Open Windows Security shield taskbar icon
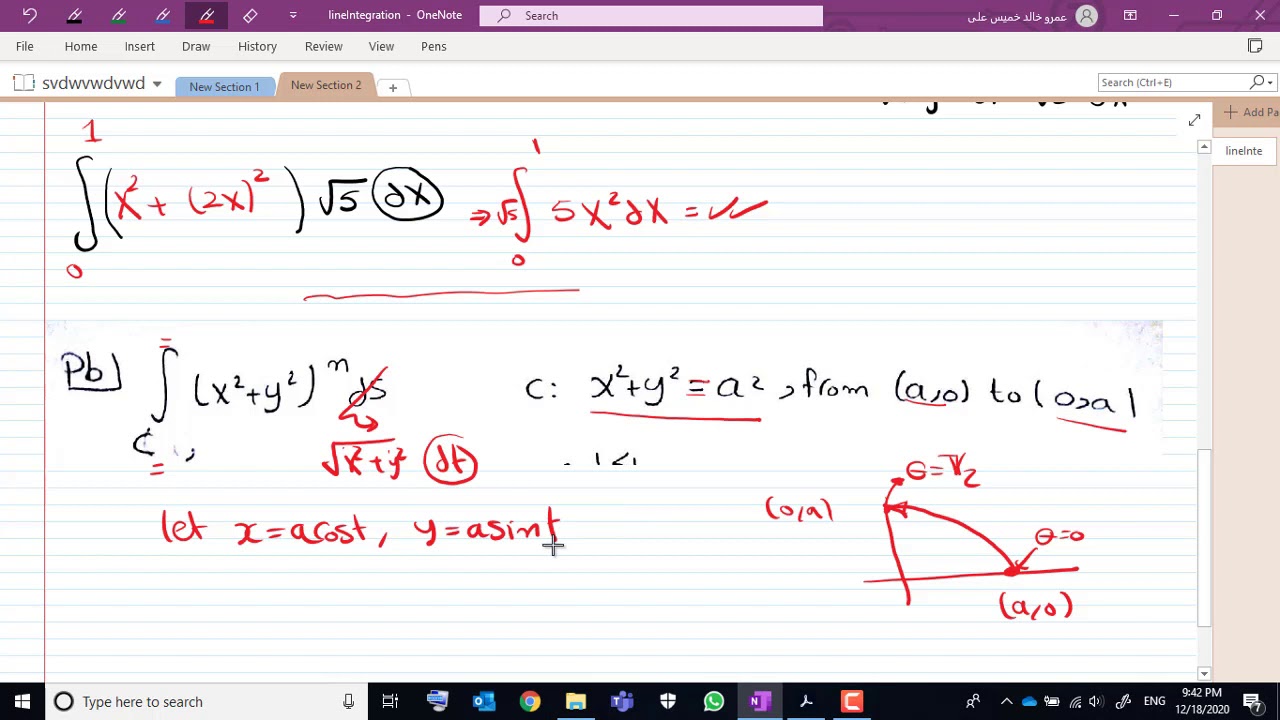Screen dimensions: 1280x720 668,701
